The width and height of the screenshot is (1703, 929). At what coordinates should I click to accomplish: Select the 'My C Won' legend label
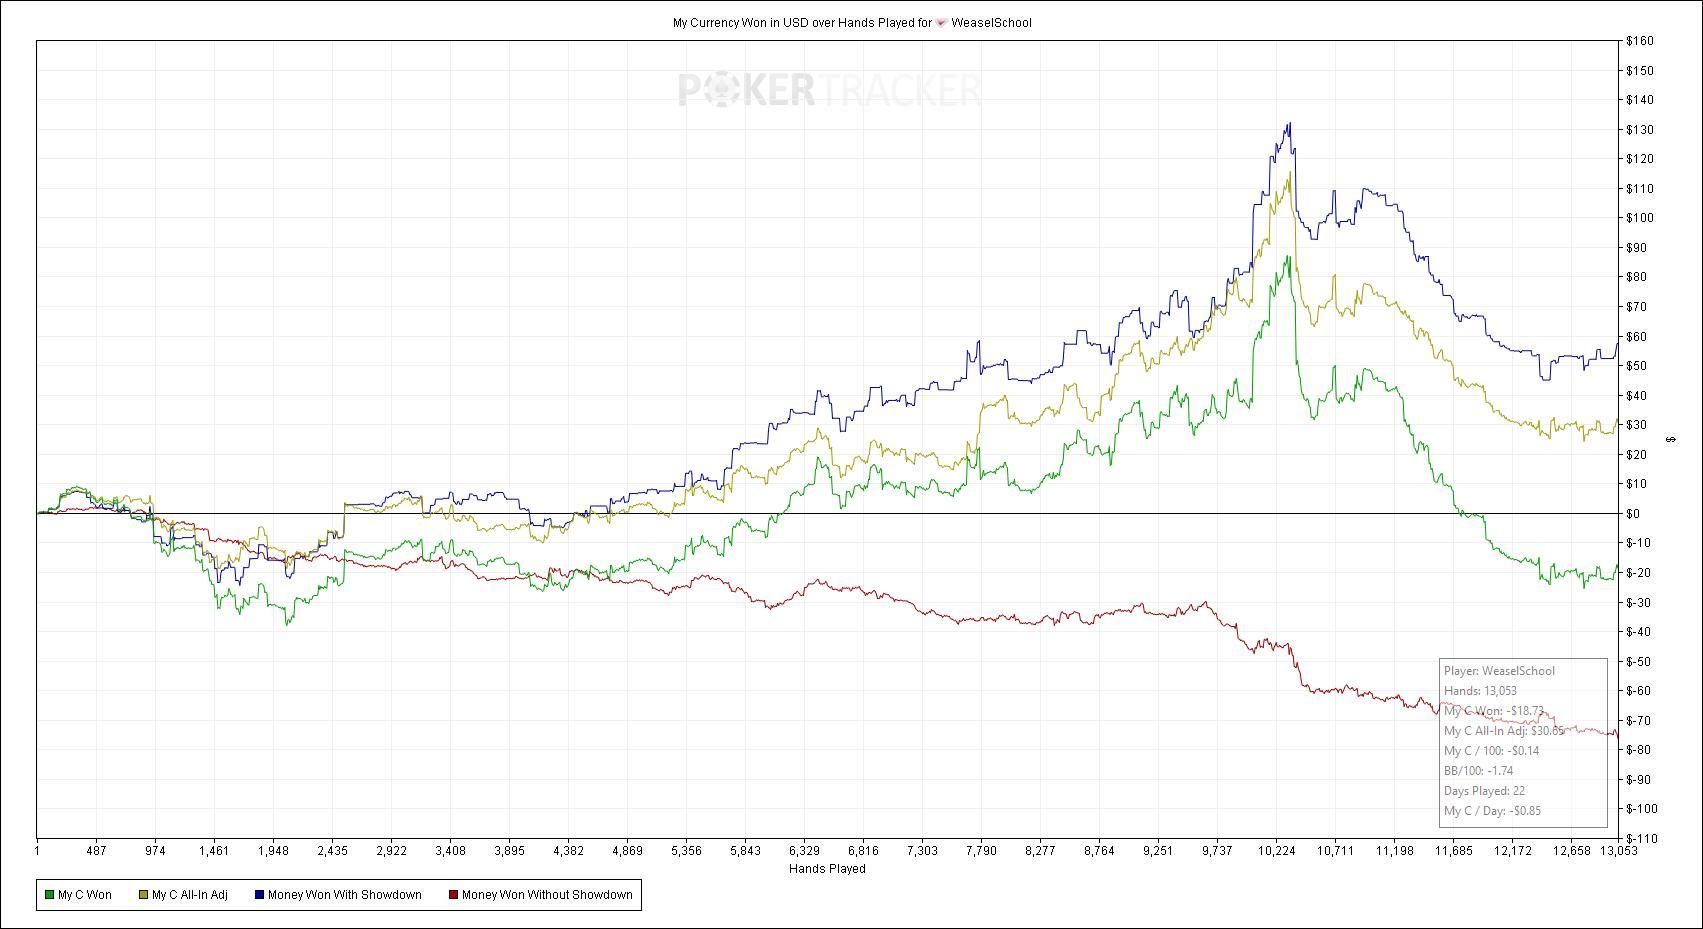click(85, 895)
